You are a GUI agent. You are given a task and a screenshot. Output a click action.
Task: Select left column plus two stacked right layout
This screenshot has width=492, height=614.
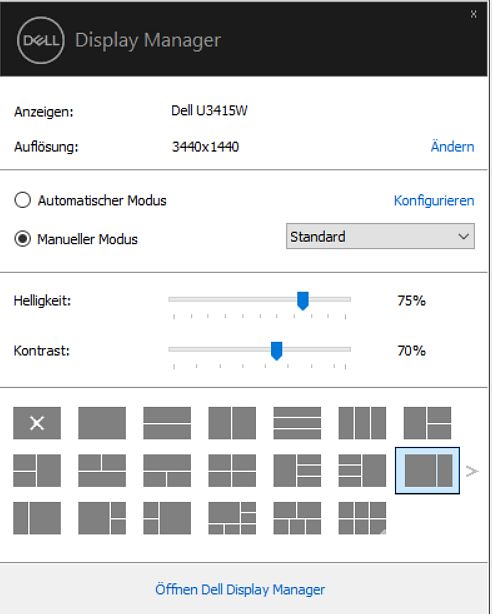click(x=427, y=423)
